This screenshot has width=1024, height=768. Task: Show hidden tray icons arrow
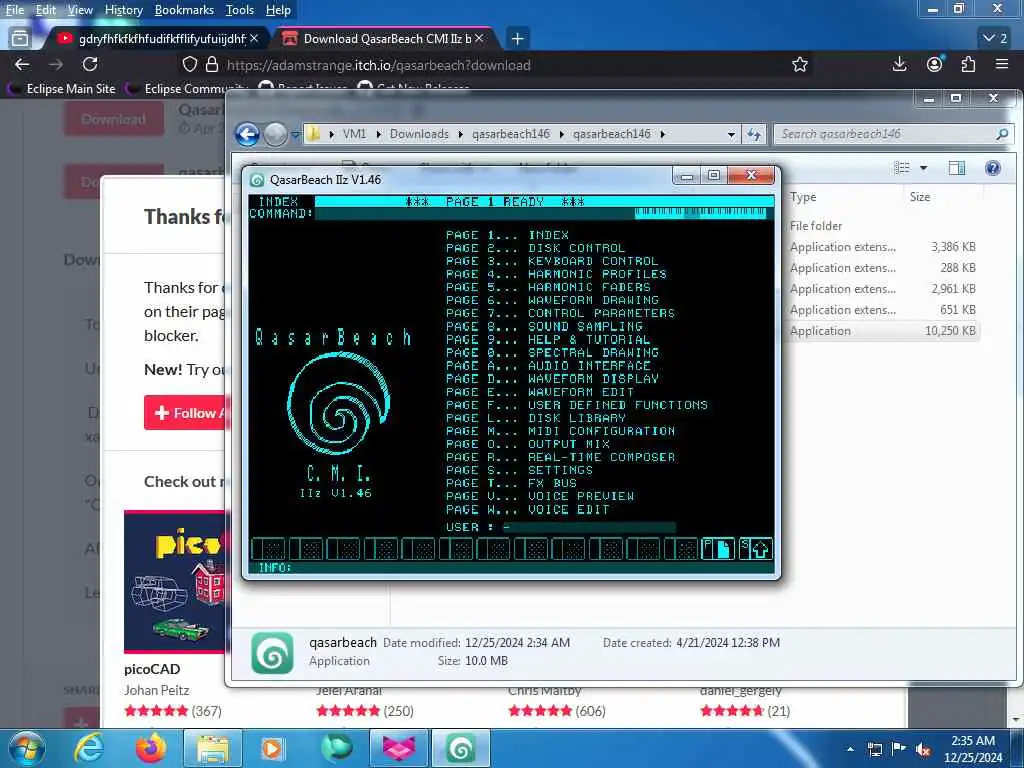pos(850,749)
